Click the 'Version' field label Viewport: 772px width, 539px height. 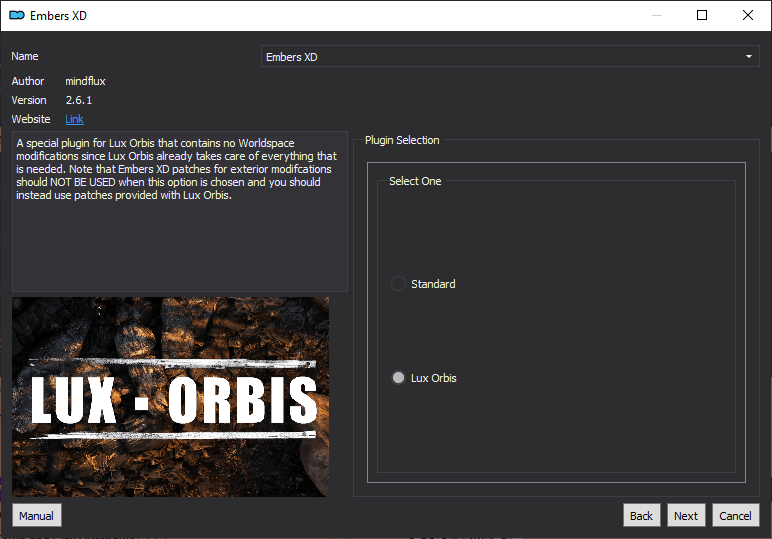pyautogui.click(x=29, y=100)
